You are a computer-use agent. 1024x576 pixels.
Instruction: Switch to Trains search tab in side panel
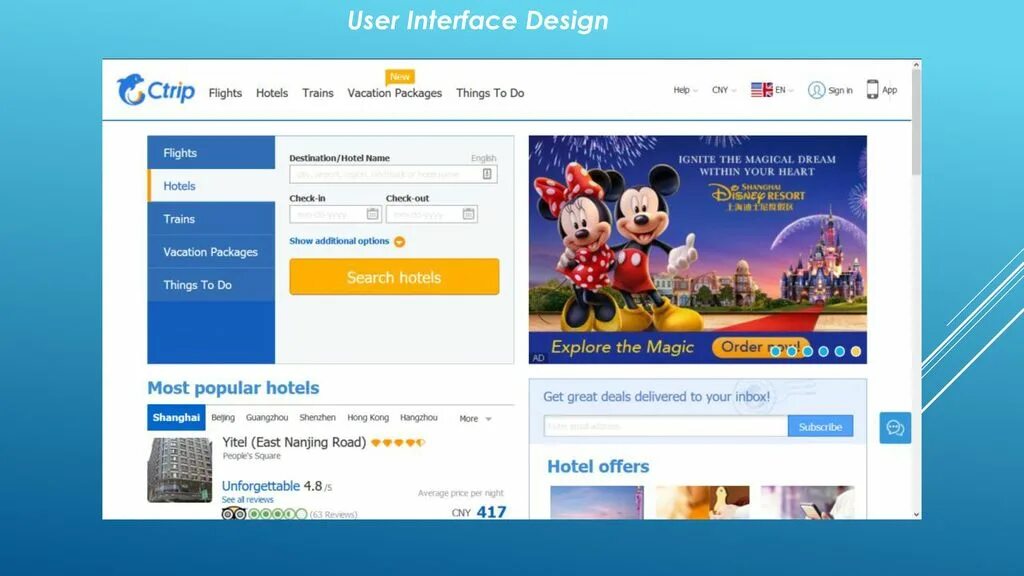point(211,219)
